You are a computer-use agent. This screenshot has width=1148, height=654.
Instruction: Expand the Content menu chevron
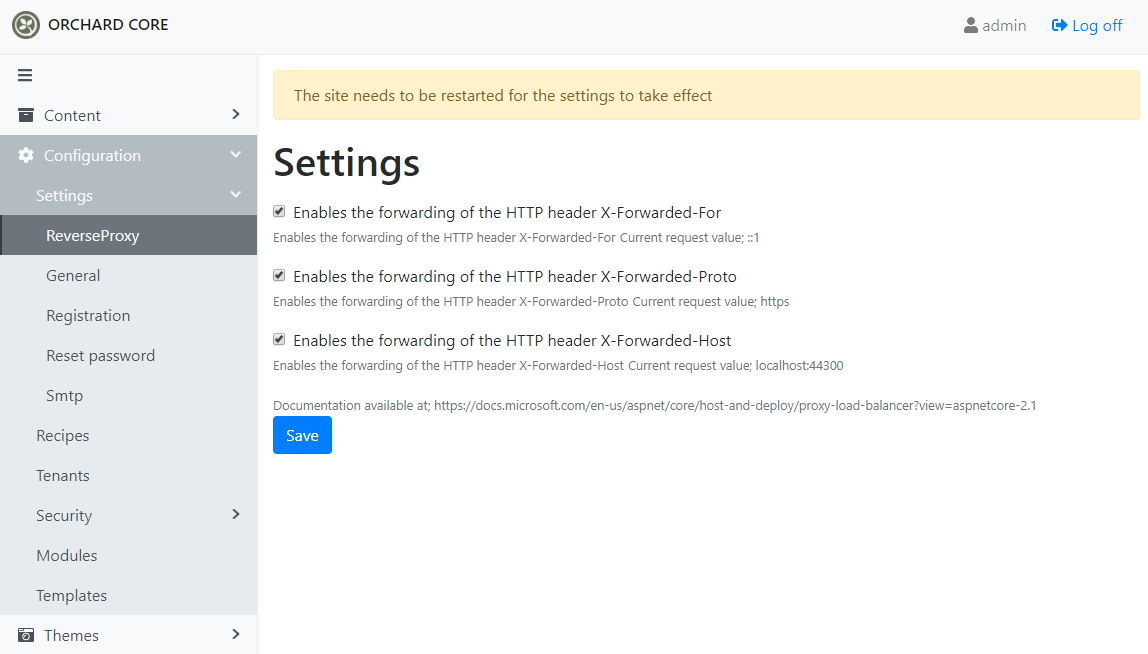click(x=236, y=114)
